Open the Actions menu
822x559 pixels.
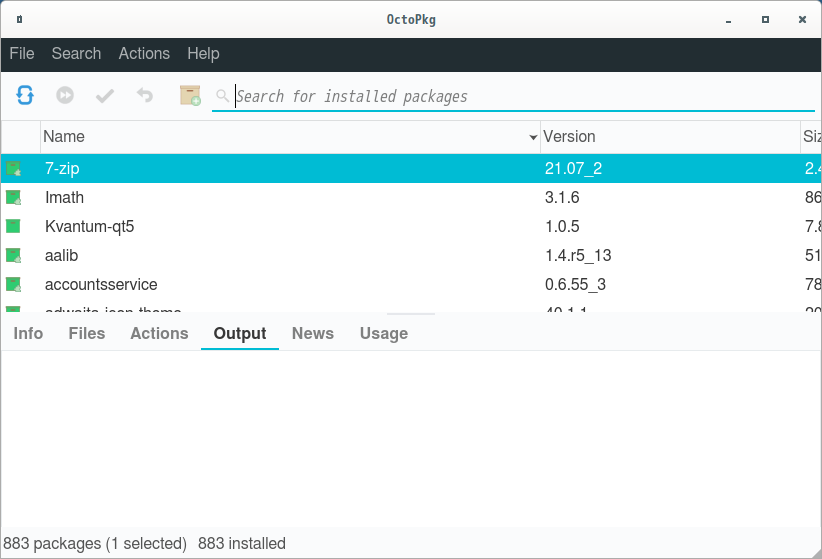click(x=144, y=53)
